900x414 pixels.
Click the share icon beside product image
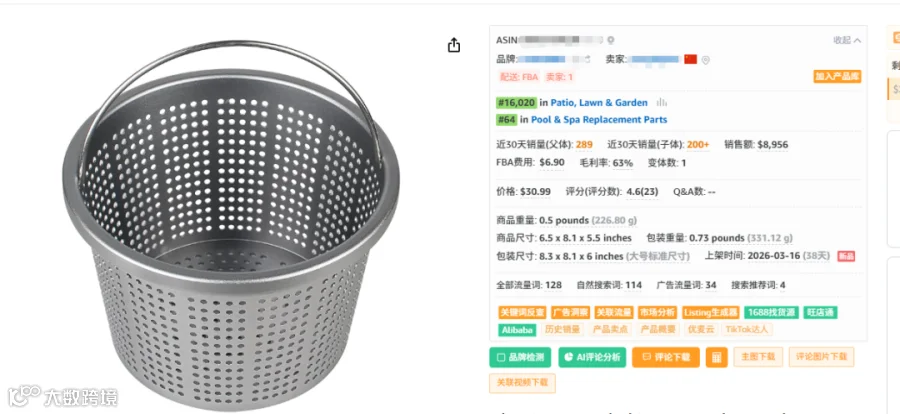[454, 45]
